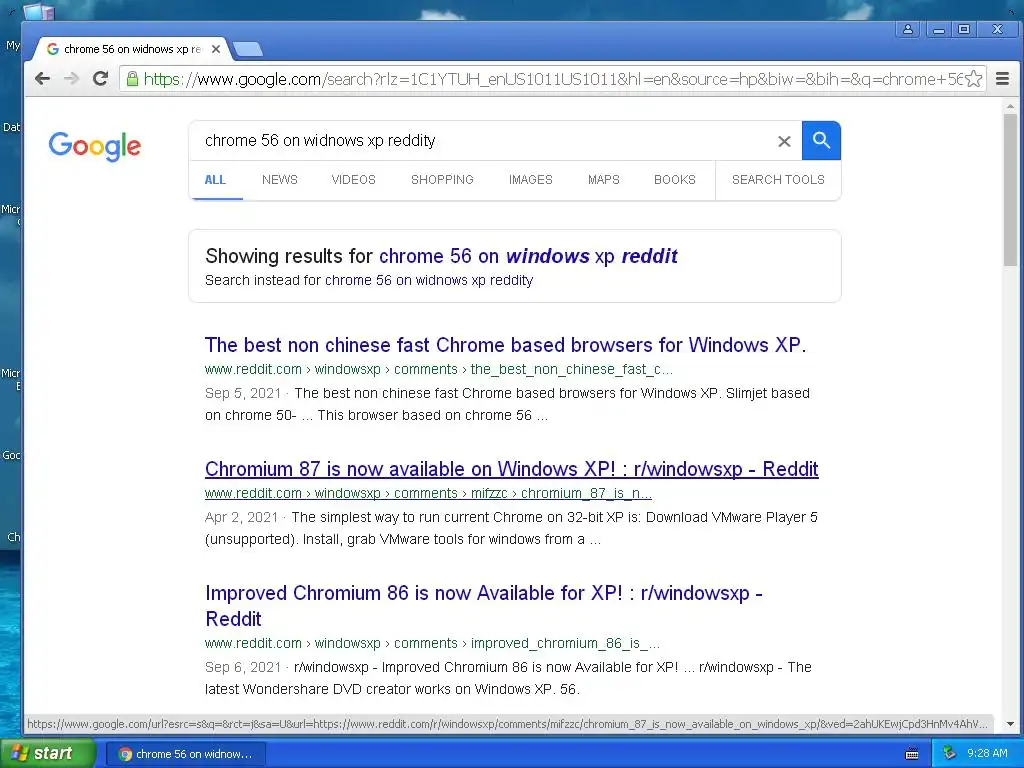Switch to the SHOPPING results tab
Viewport: 1024px width, 768px height.
click(442, 180)
